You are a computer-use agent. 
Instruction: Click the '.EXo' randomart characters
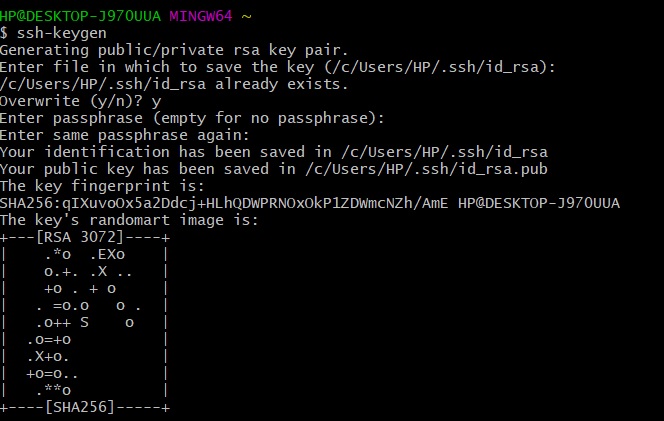click(x=108, y=255)
